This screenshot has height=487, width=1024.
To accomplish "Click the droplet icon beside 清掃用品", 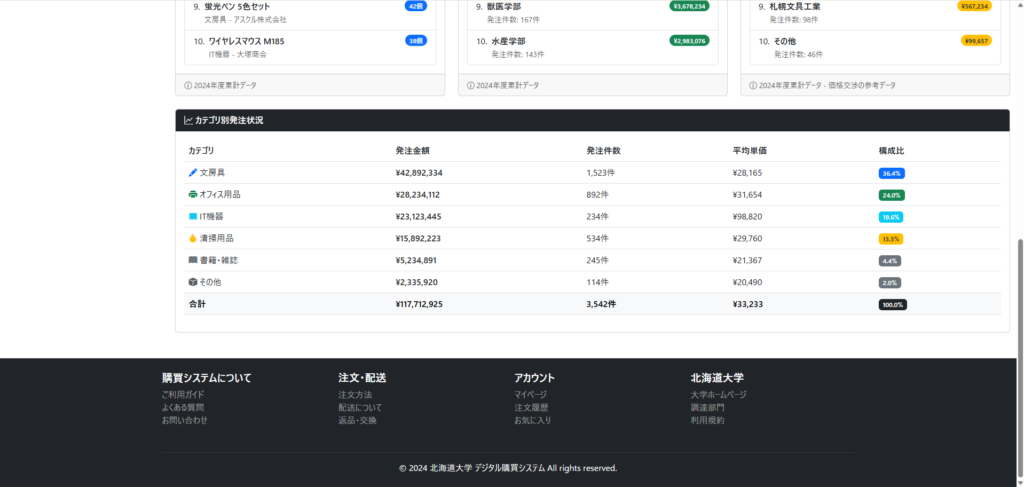I will 193,239.
